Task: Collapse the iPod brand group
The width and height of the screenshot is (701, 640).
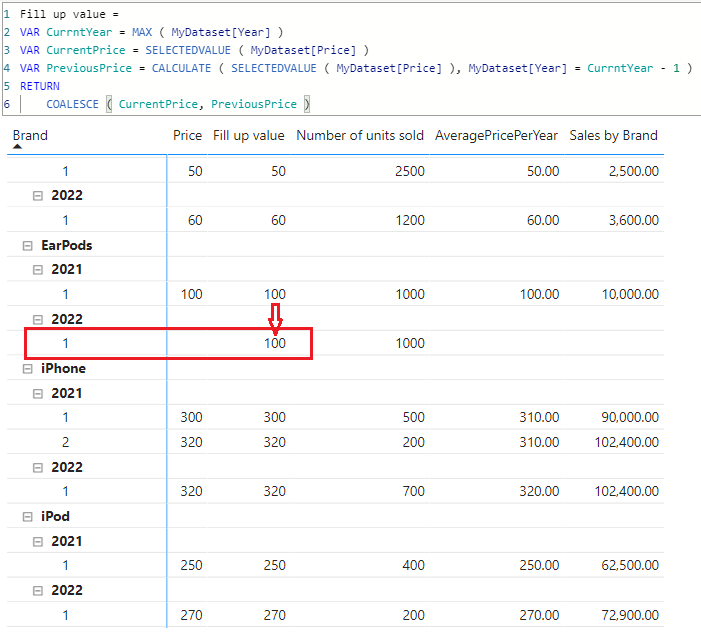Action: click(28, 517)
